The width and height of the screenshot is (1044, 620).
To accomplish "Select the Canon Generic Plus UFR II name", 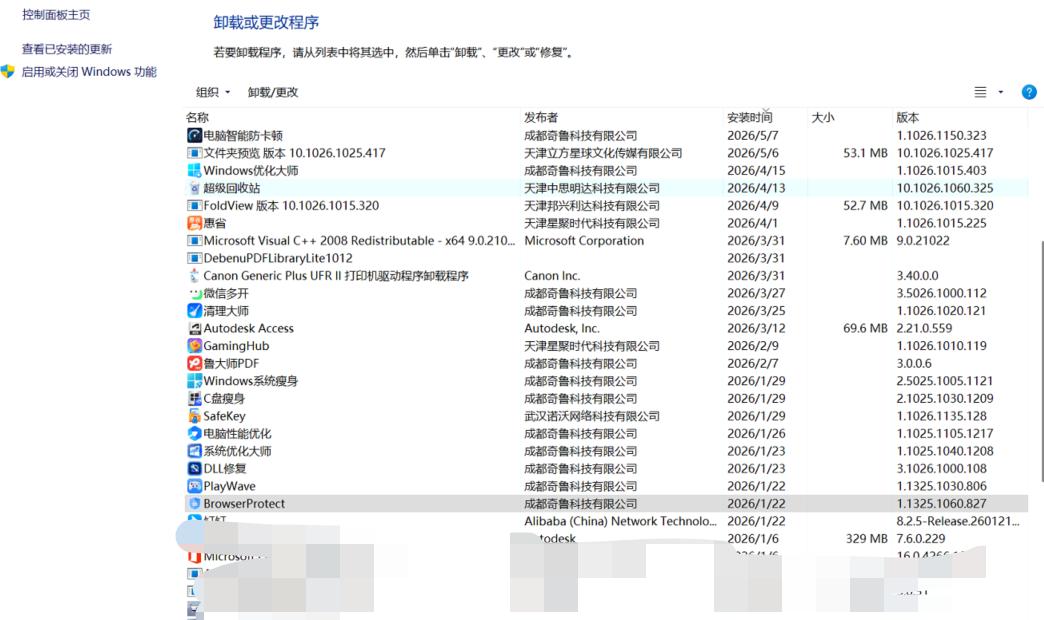I will [336, 276].
